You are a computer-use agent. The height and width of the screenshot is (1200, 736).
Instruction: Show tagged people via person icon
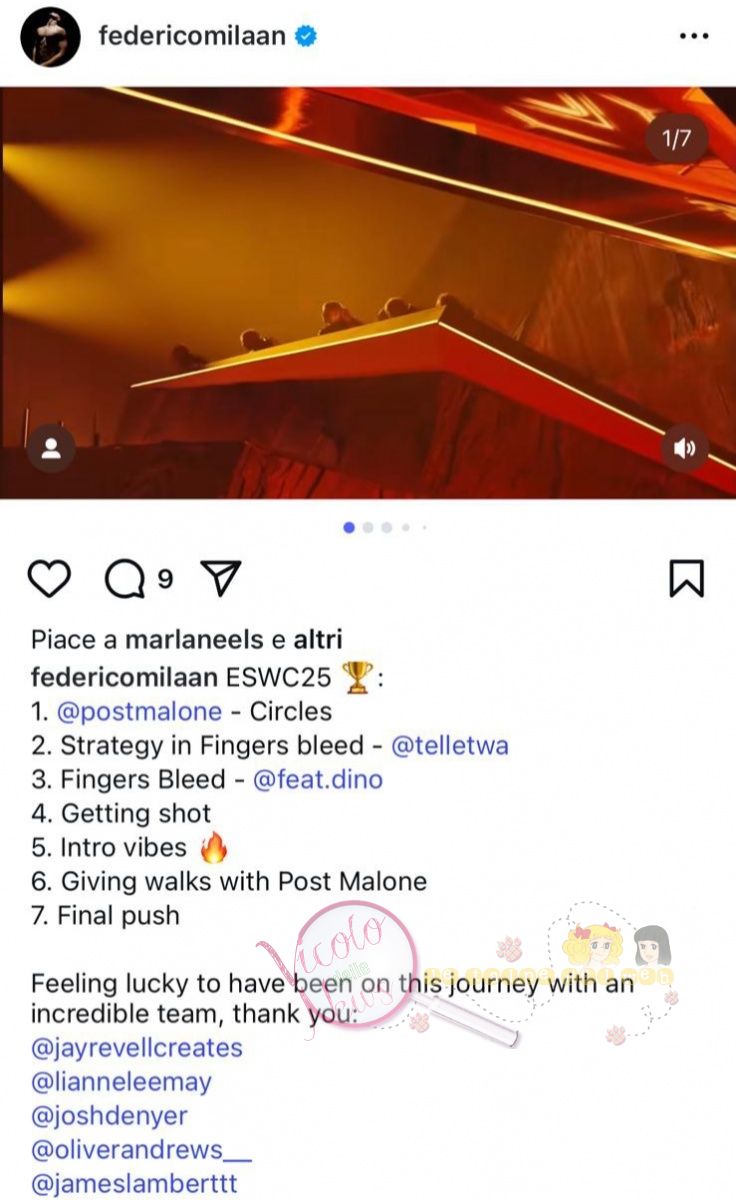coord(51,448)
